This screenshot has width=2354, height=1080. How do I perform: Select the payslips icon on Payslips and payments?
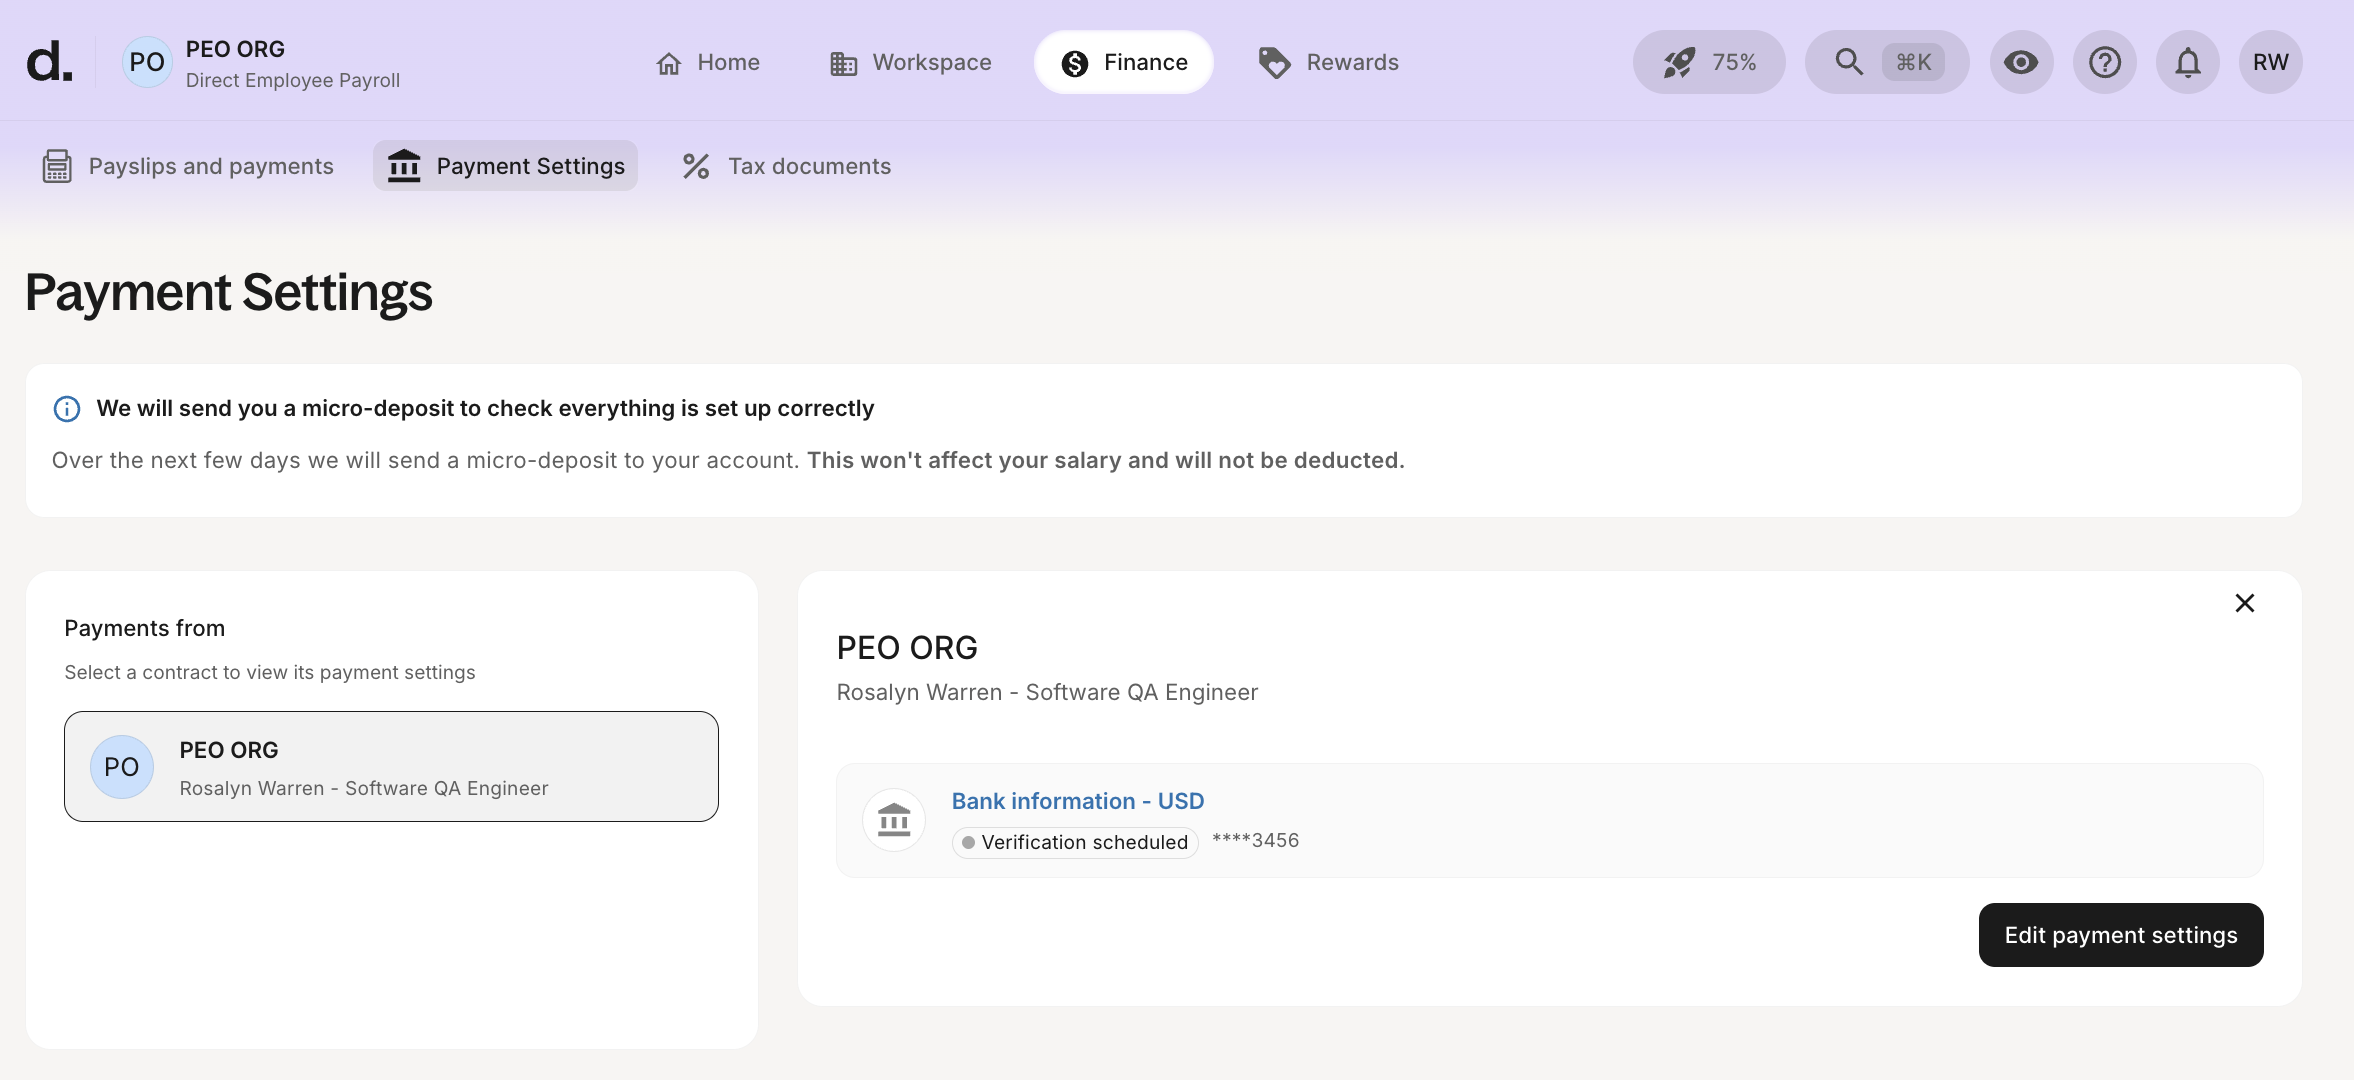point(57,165)
